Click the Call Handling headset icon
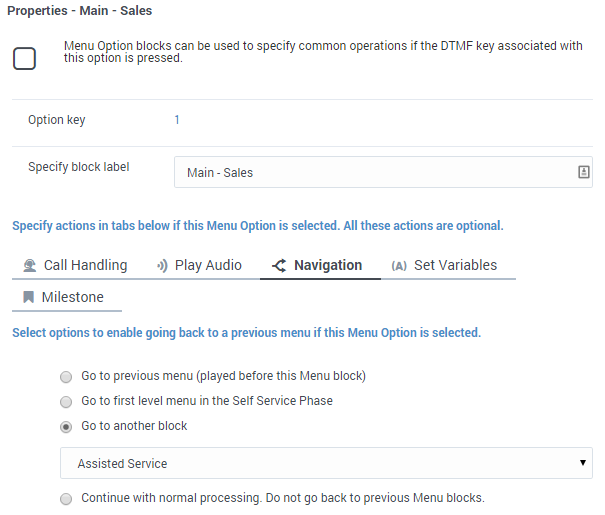This screenshot has width=605, height=515. [30, 265]
